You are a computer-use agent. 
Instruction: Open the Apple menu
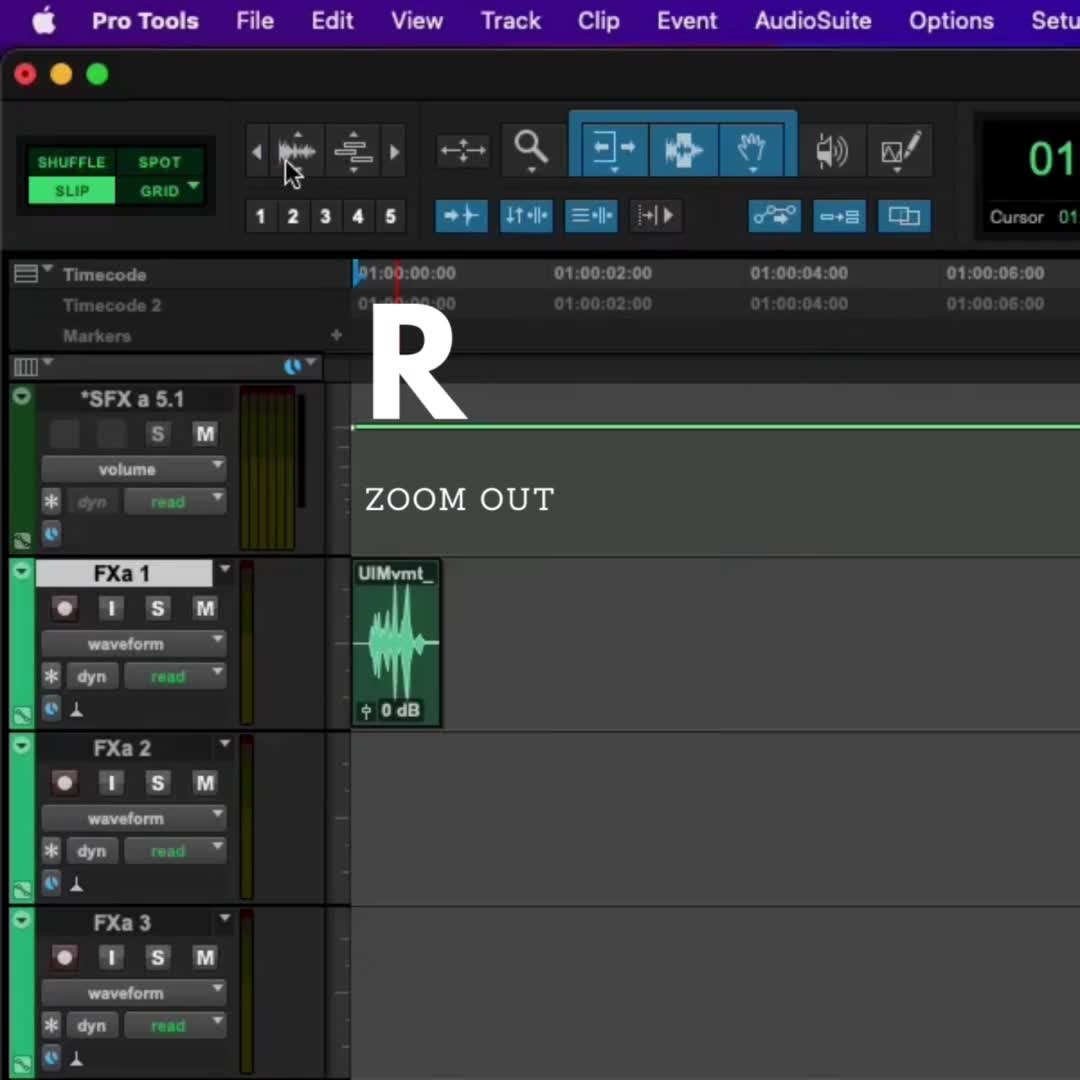44,21
